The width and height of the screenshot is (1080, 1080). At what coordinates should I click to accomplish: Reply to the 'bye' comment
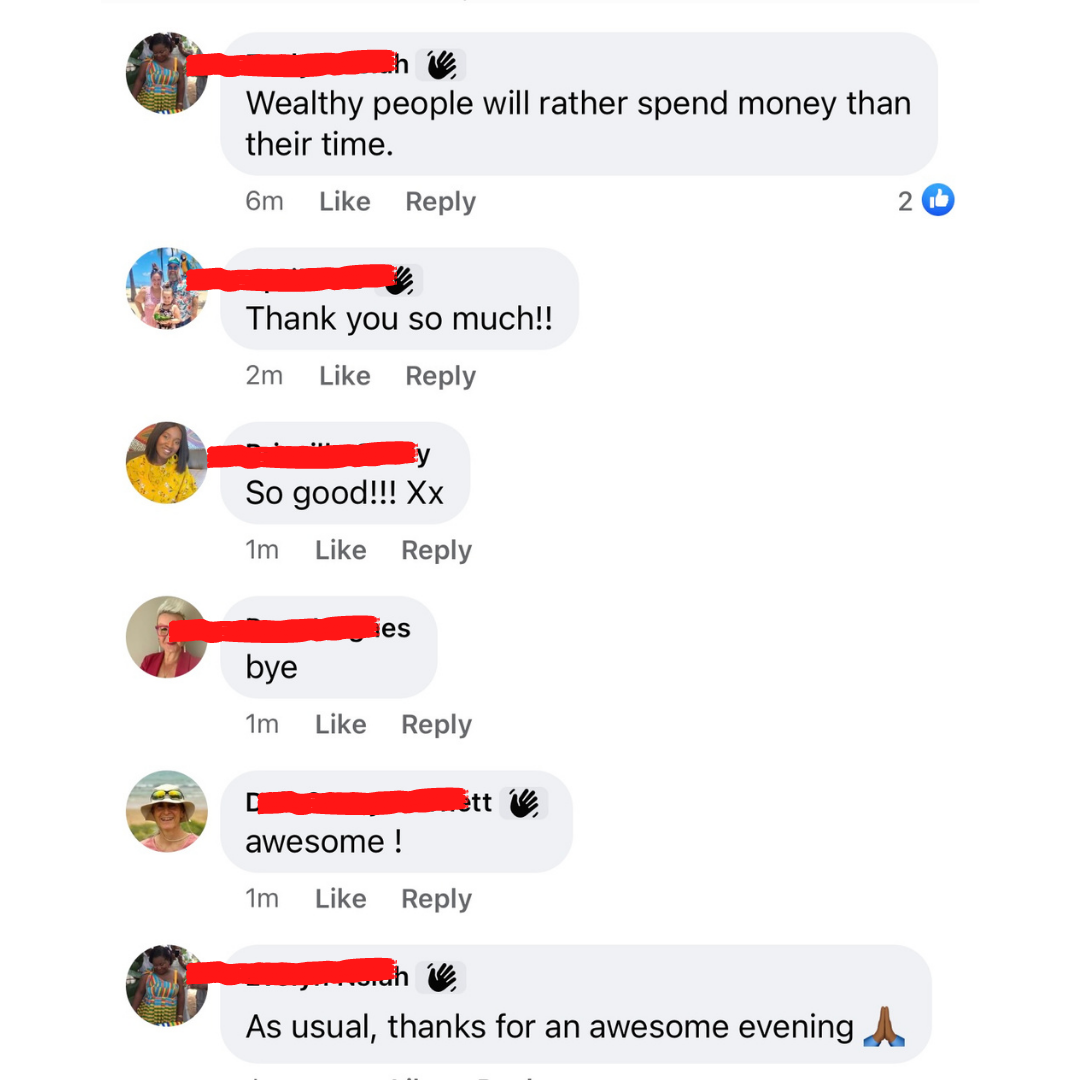pos(436,725)
